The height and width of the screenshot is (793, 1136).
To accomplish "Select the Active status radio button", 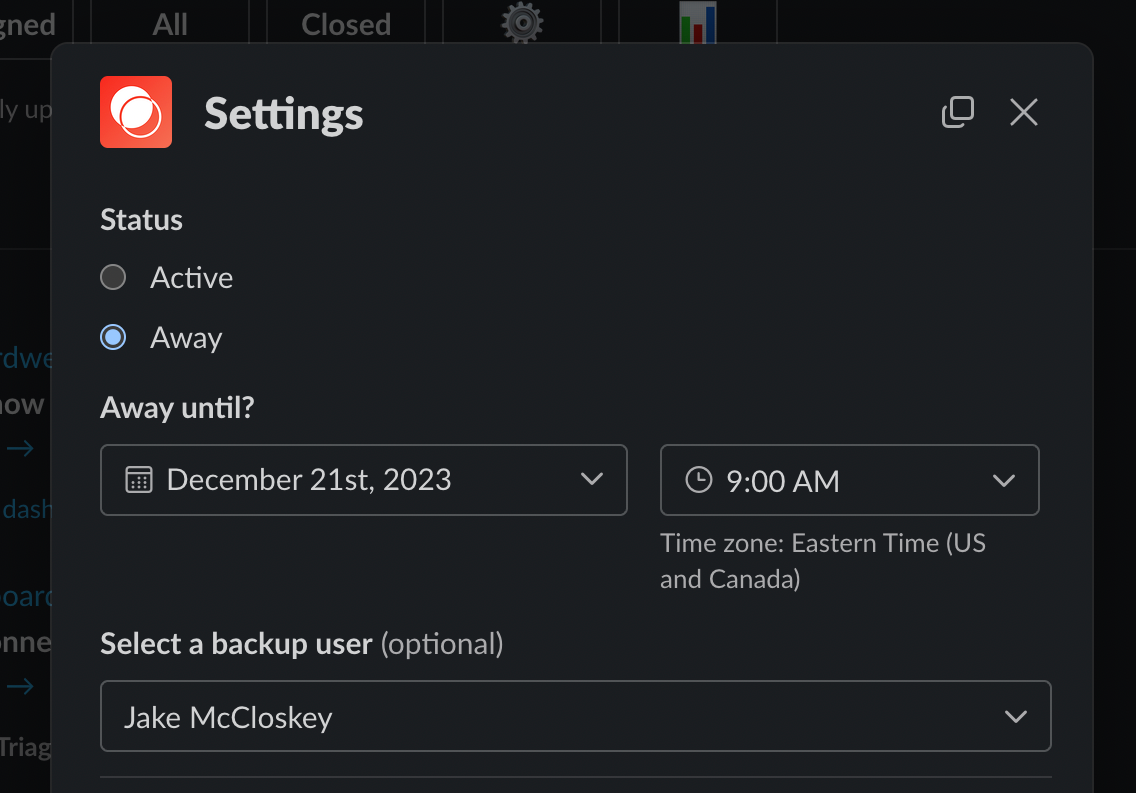I will [113, 277].
